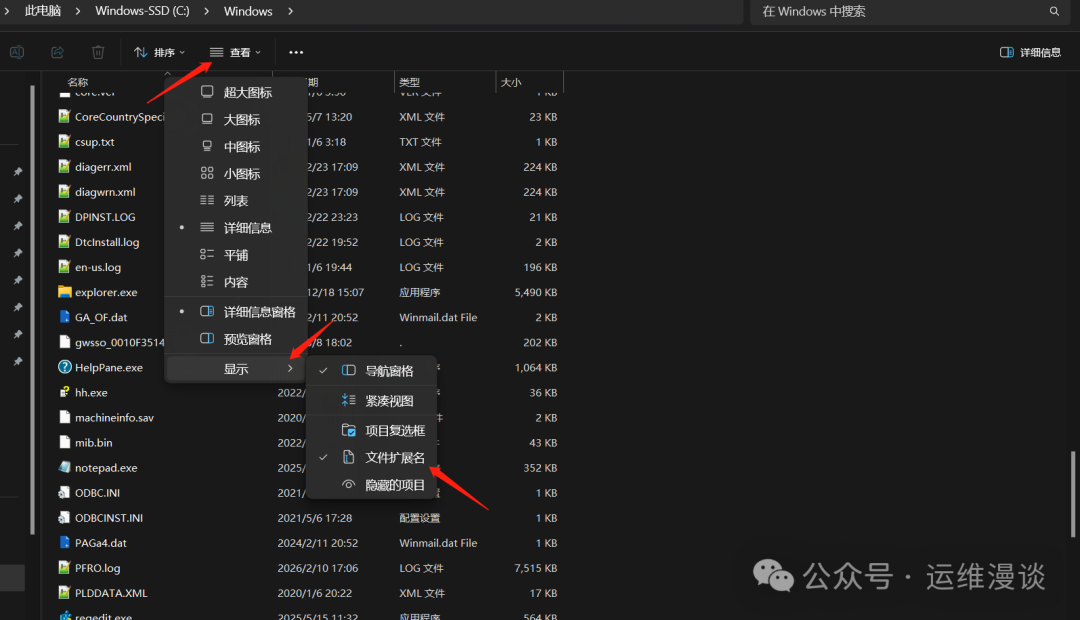Select PFRO.log file icon
The image size is (1080, 620).
click(x=65, y=568)
